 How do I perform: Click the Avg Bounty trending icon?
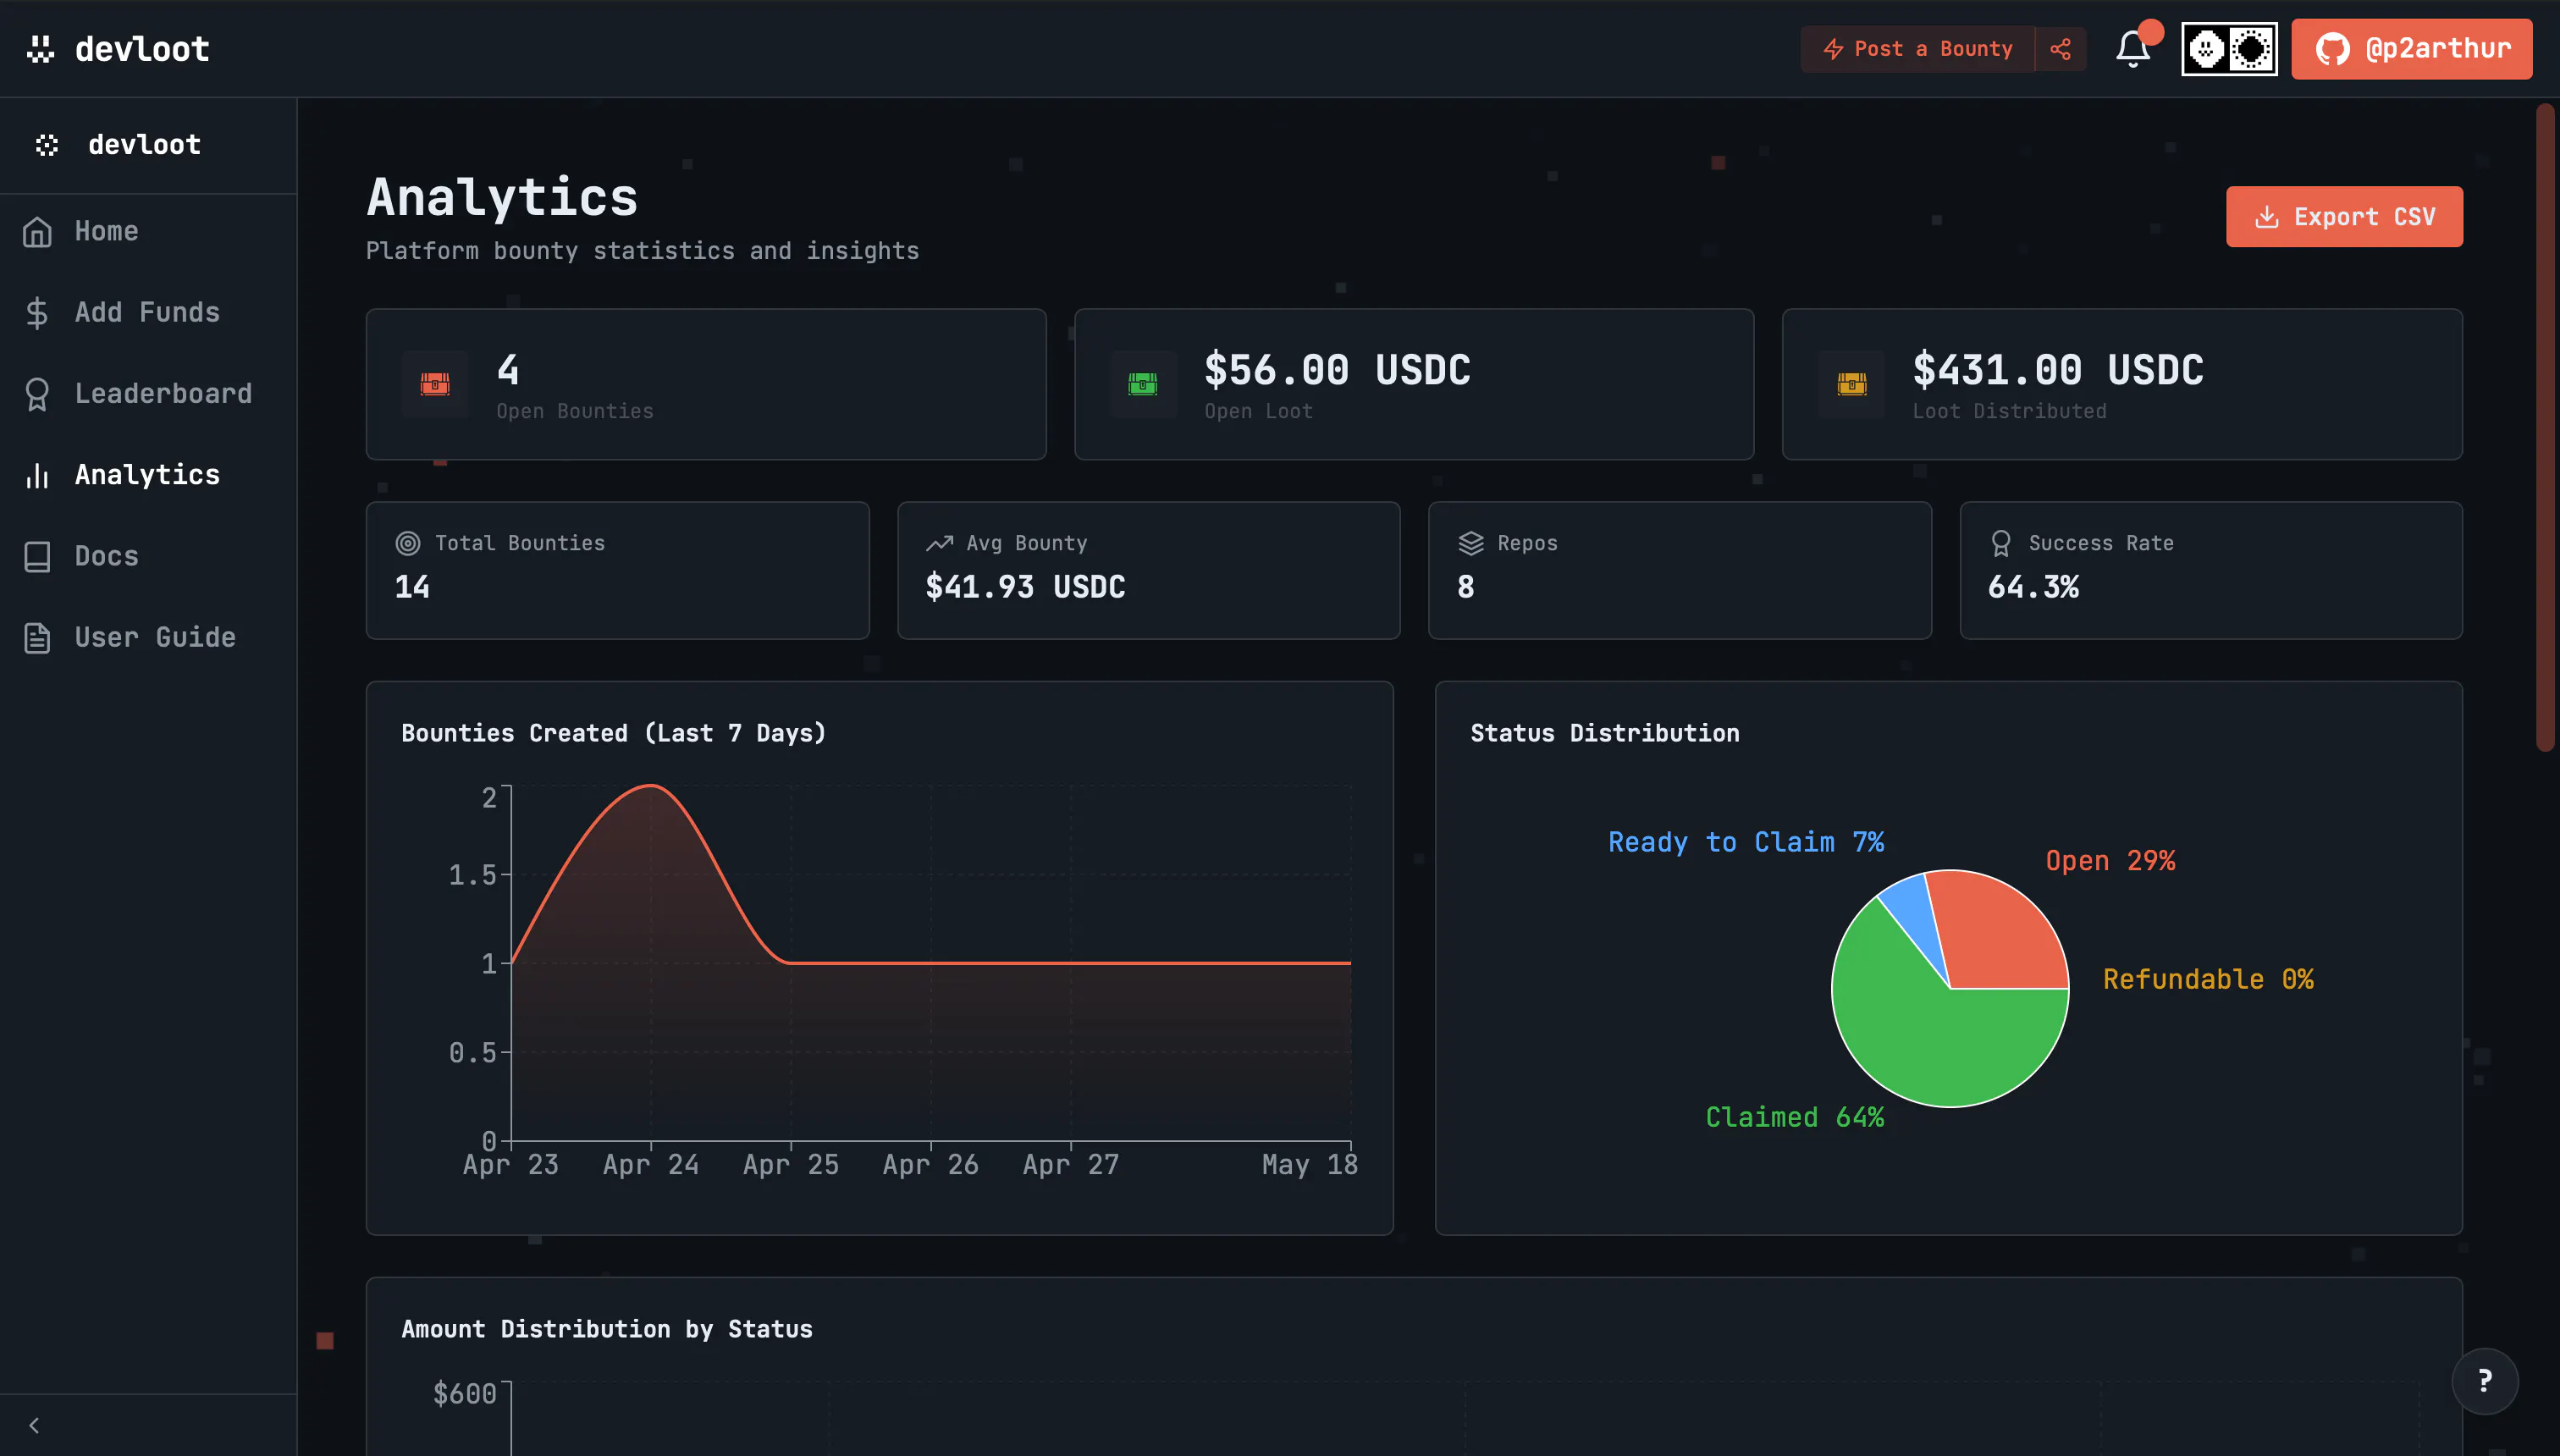pos(939,543)
